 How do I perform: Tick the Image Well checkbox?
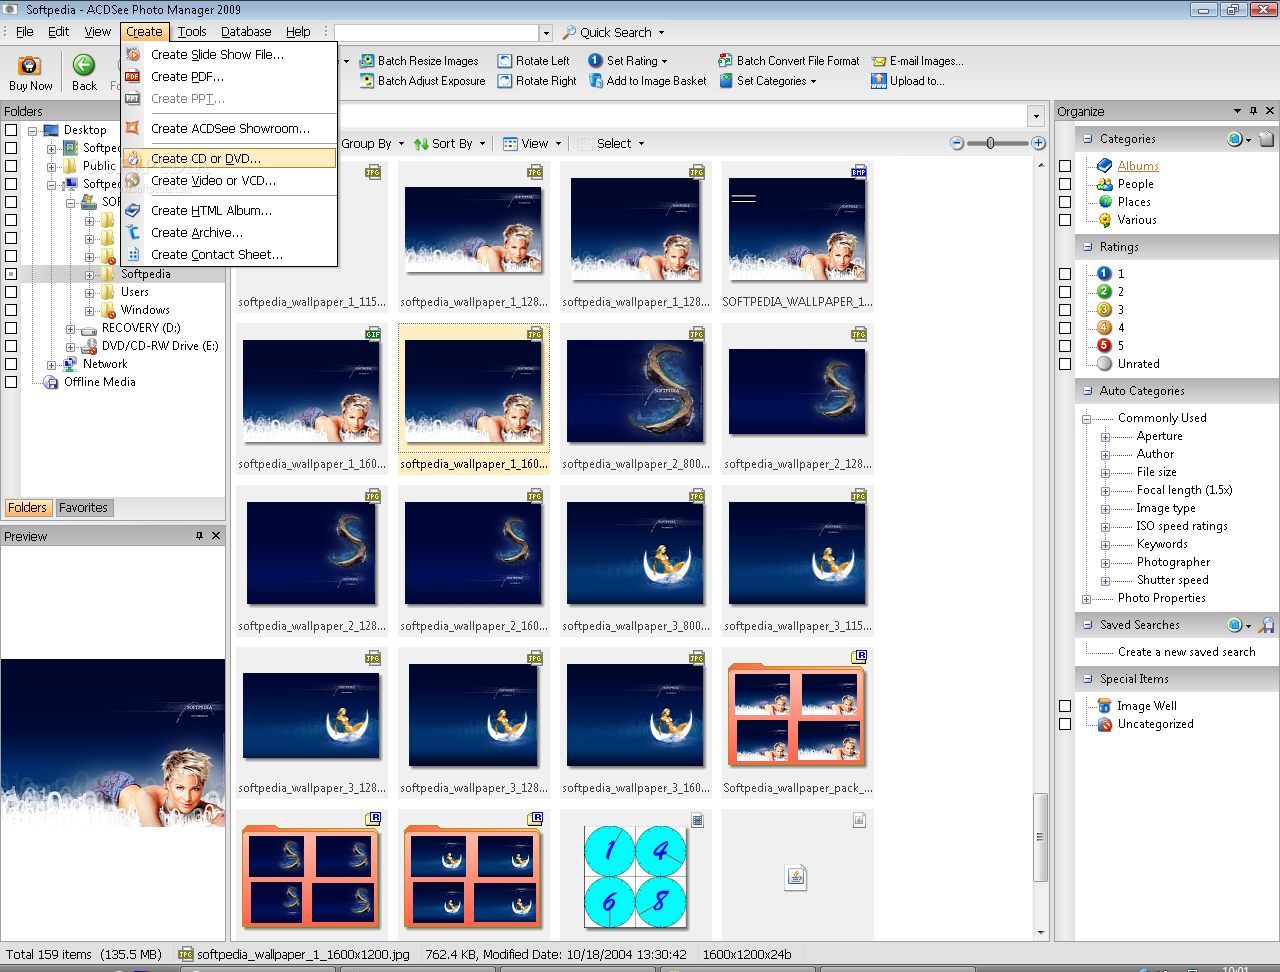point(1065,706)
